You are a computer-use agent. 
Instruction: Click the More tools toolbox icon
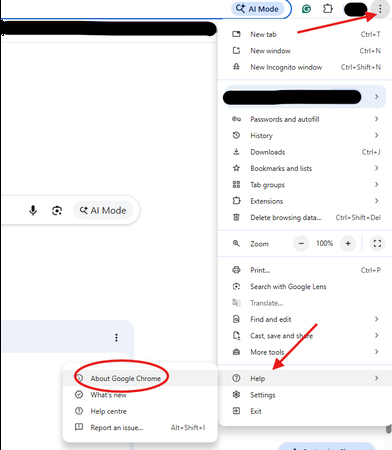pyautogui.click(x=236, y=352)
